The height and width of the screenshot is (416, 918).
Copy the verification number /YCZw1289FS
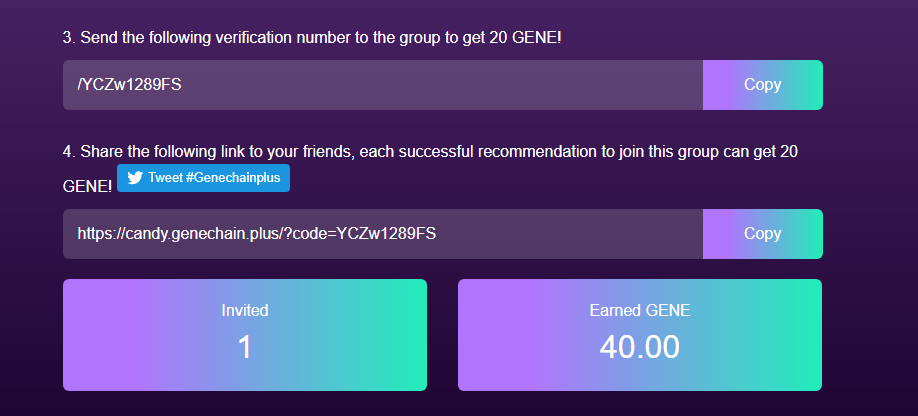[762, 85]
